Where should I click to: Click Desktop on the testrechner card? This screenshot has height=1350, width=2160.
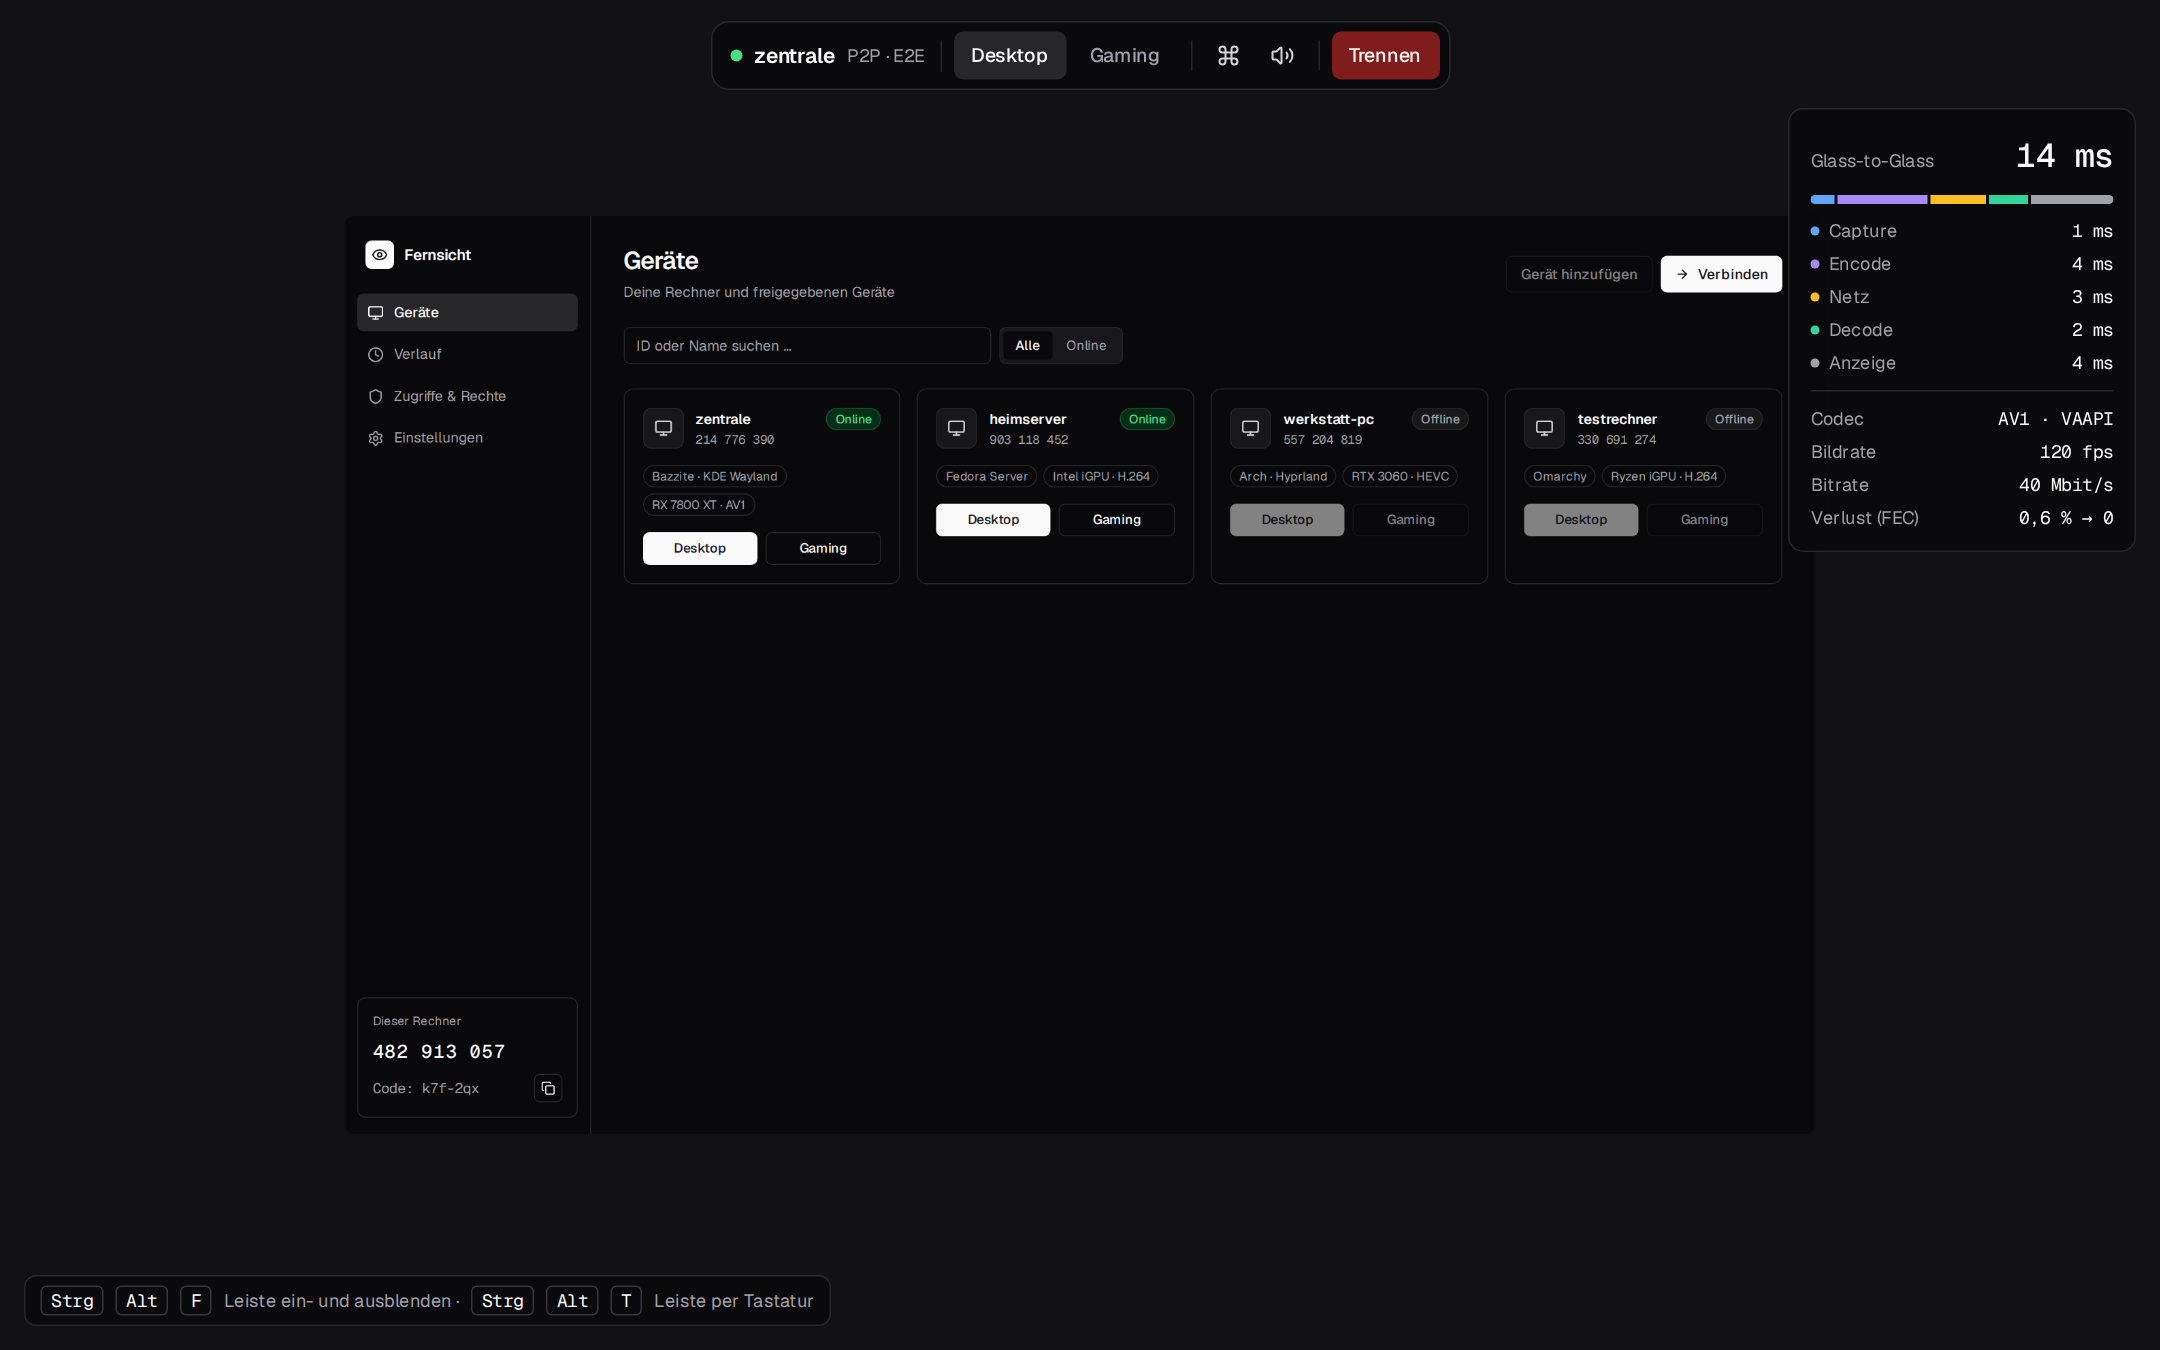click(1581, 520)
